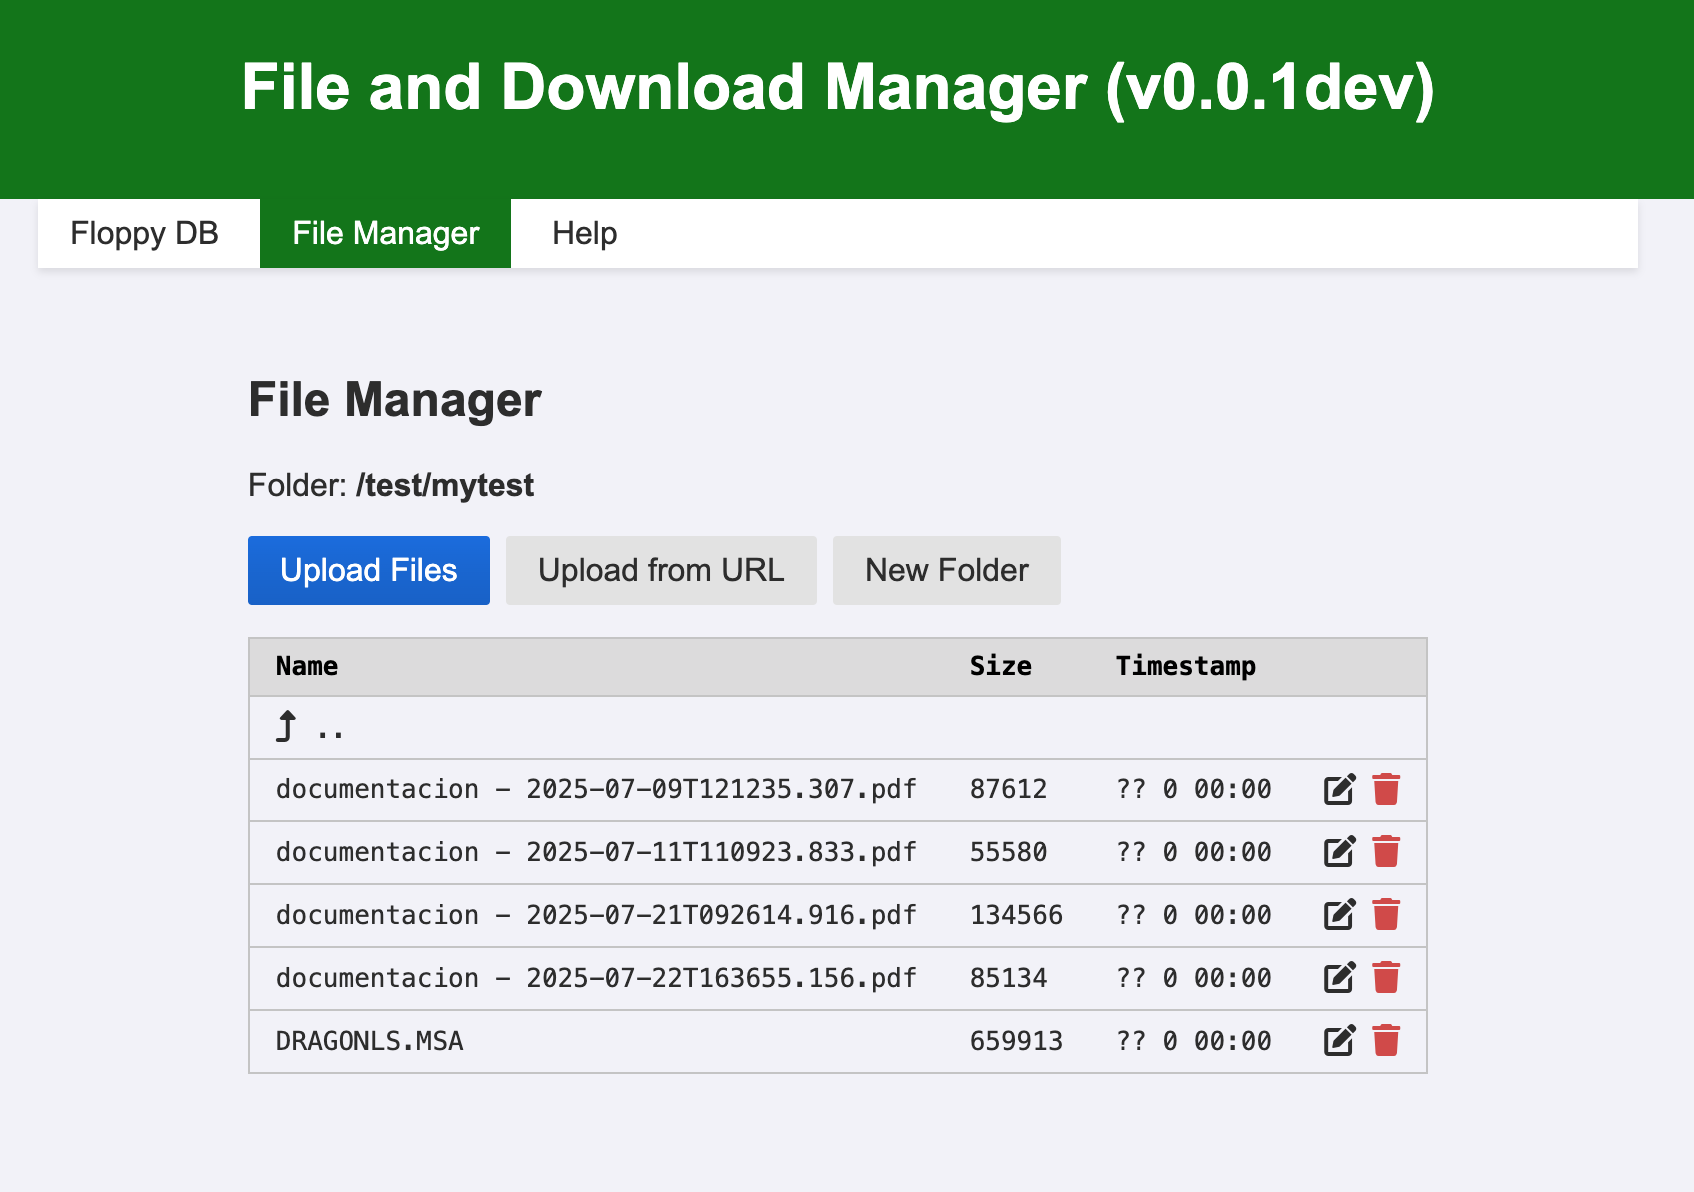Viewport: 1694px width, 1192px height.
Task: Click File and Download Manager title banner
Action: [838, 87]
